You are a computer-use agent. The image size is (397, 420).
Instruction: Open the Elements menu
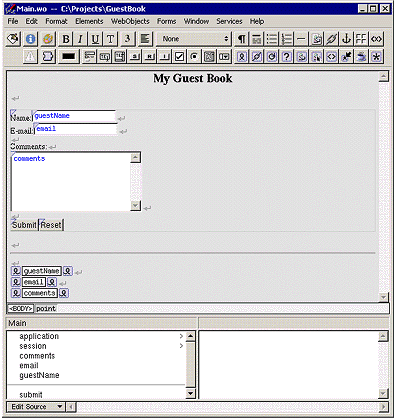[x=89, y=21]
